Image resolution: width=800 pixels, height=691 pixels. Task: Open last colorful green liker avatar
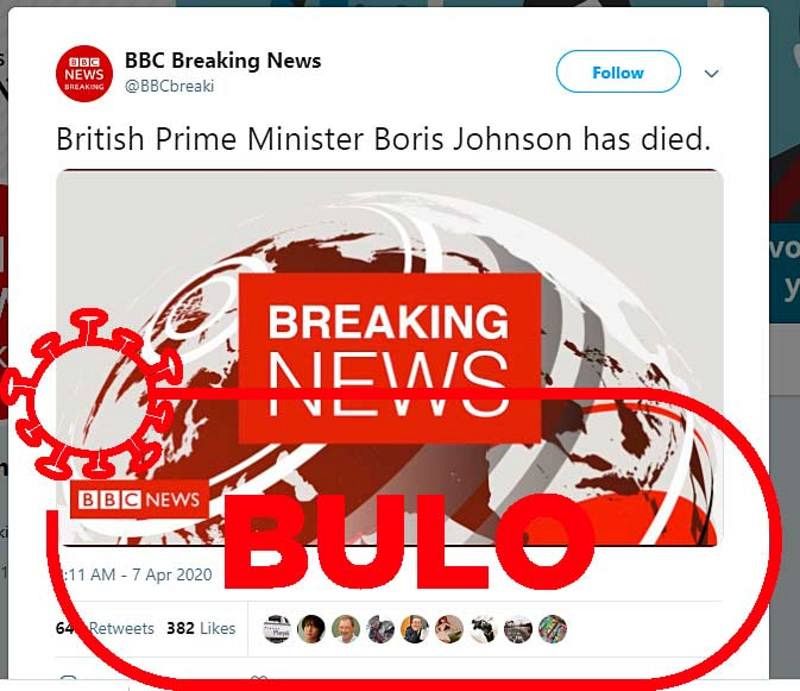[x=553, y=629]
